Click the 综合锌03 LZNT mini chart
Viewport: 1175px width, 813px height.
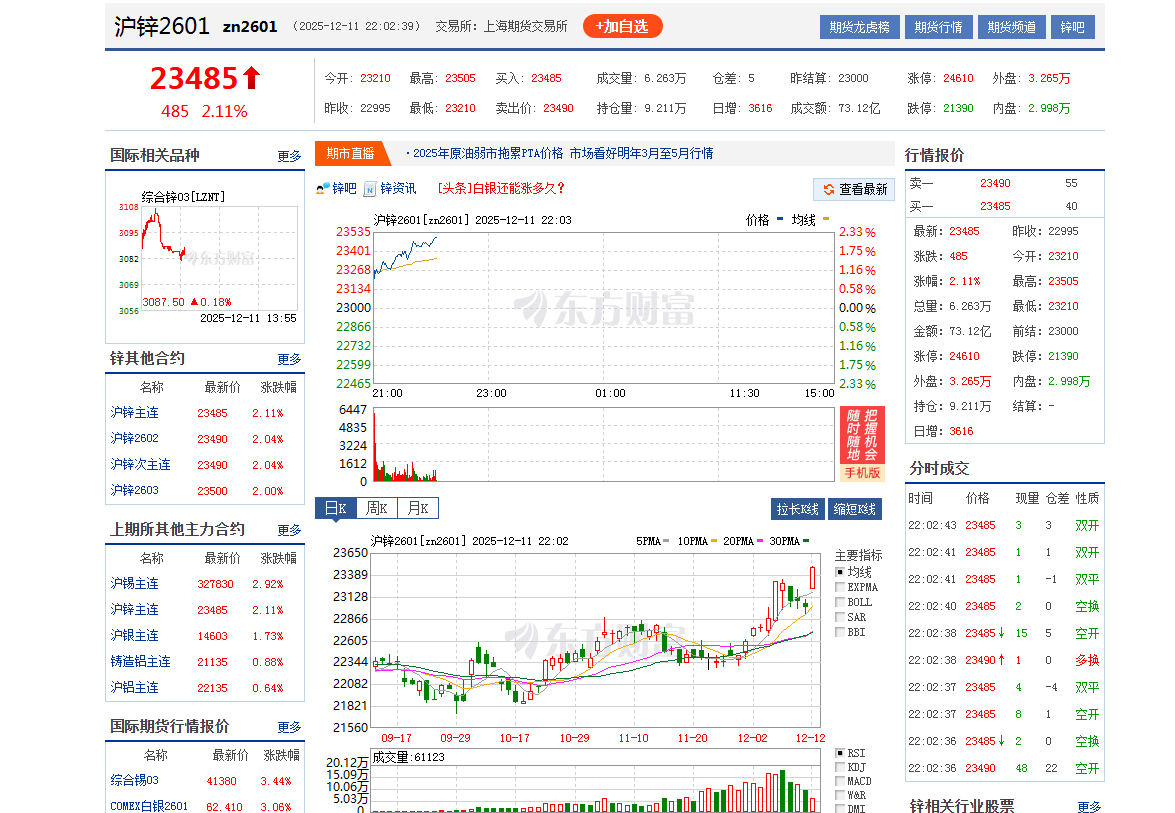[x=219, y=259]
